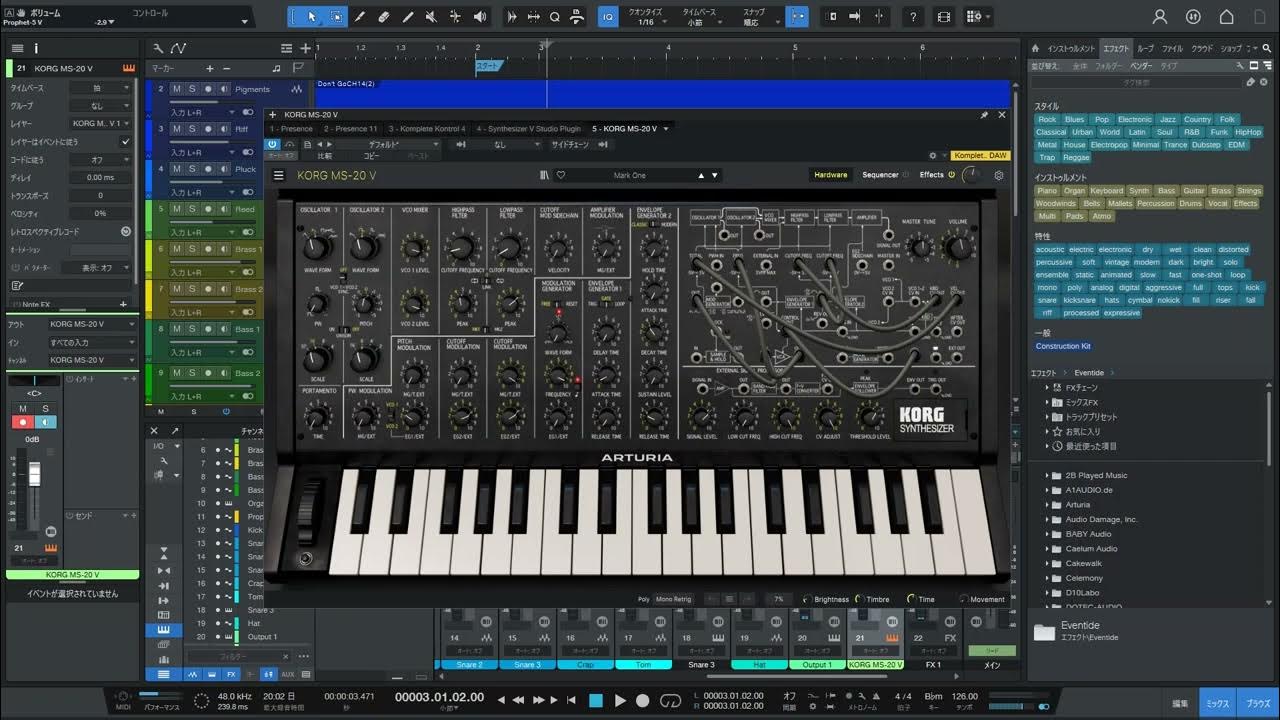The width and height of the screenshot is (1280, 720).
Task: Open the preset browser library icon
Action: coord(544,175)
